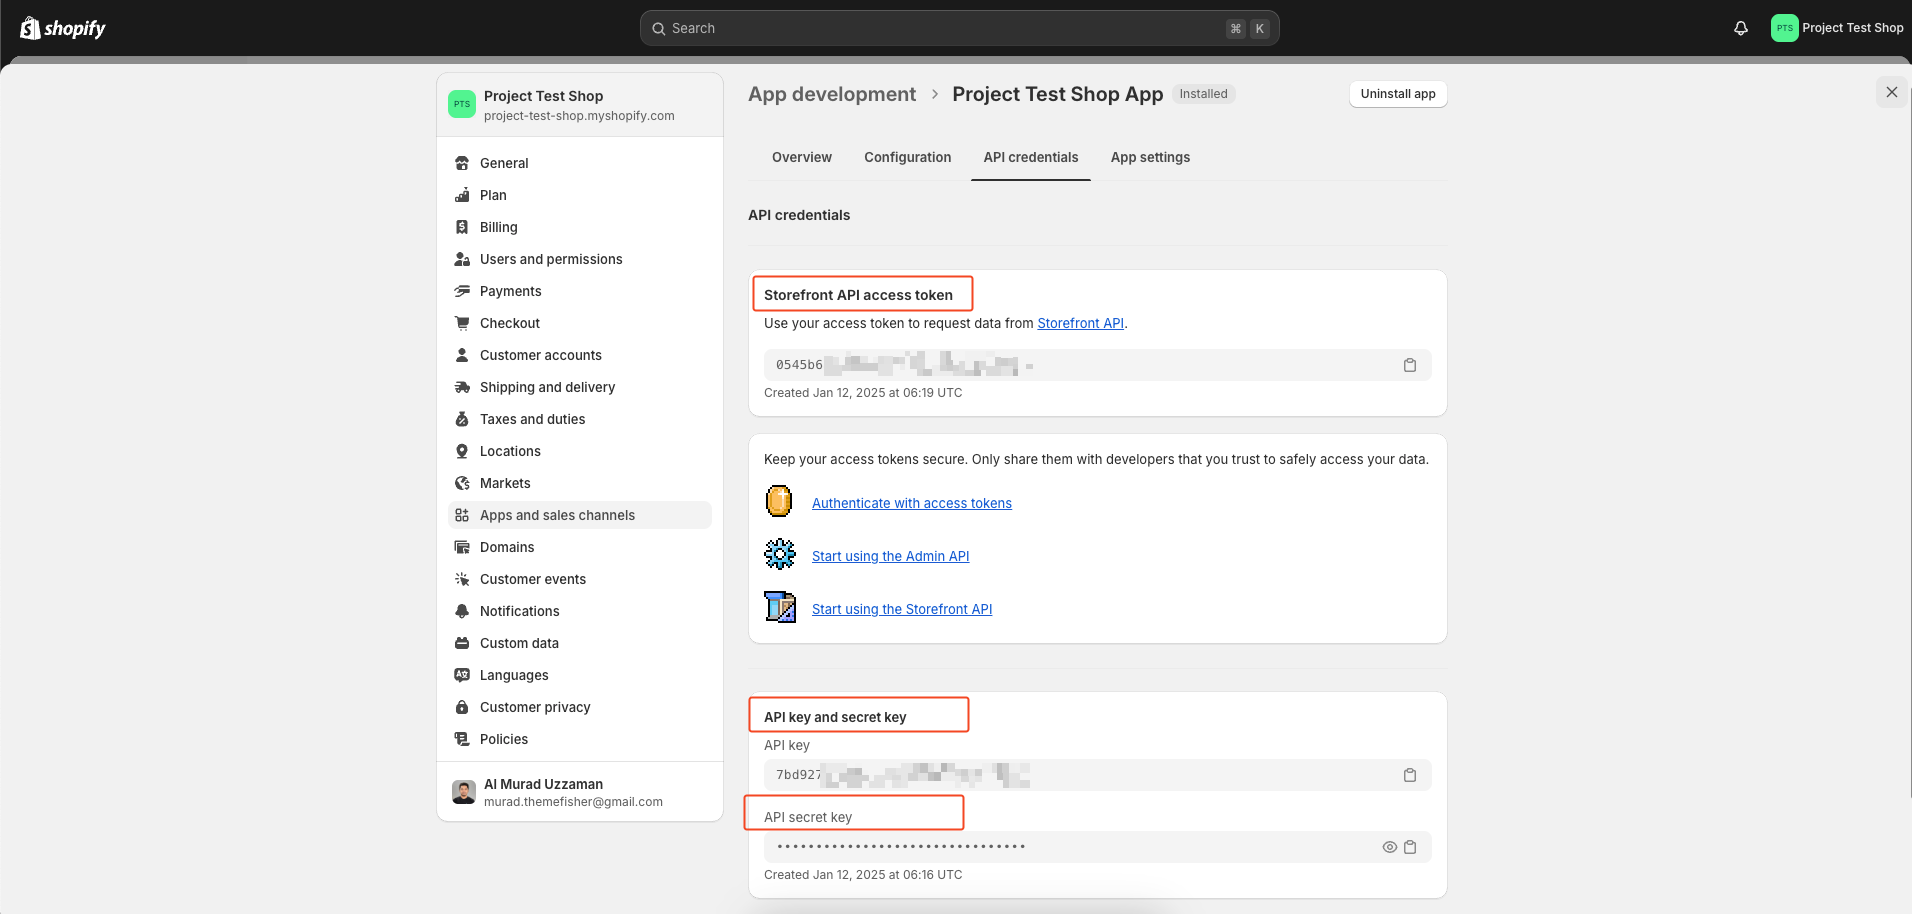Click the Languages icon
This screenshot has width=1912, height=914.
point(462,675)
